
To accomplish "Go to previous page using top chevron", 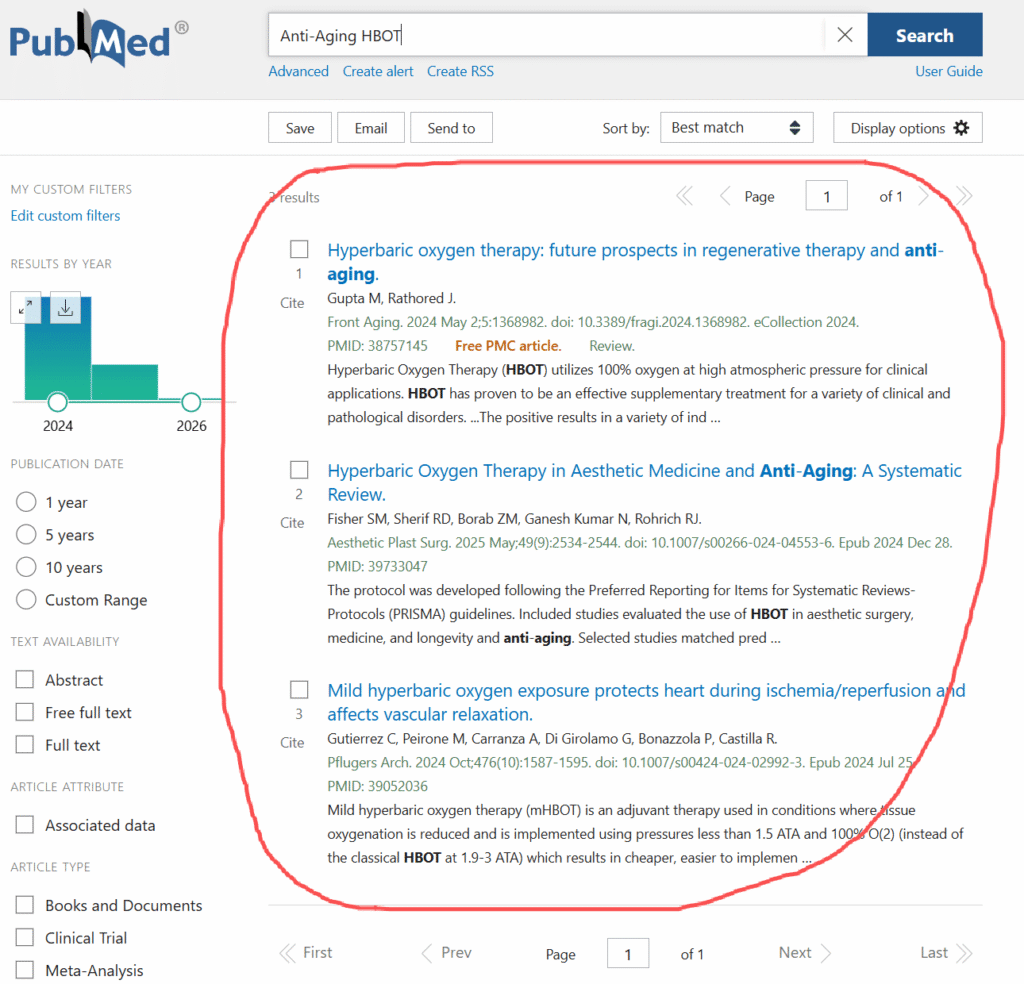I will click(724, 196).
